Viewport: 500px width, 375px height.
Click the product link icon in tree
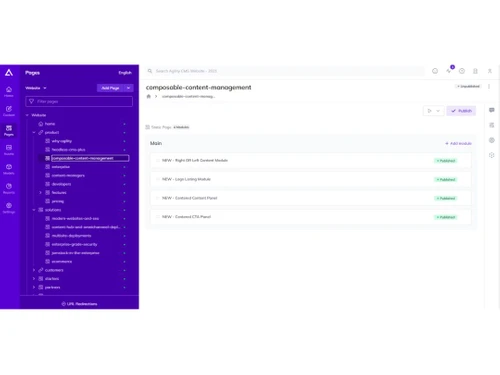pyautogui.click(x=41, y=132)
